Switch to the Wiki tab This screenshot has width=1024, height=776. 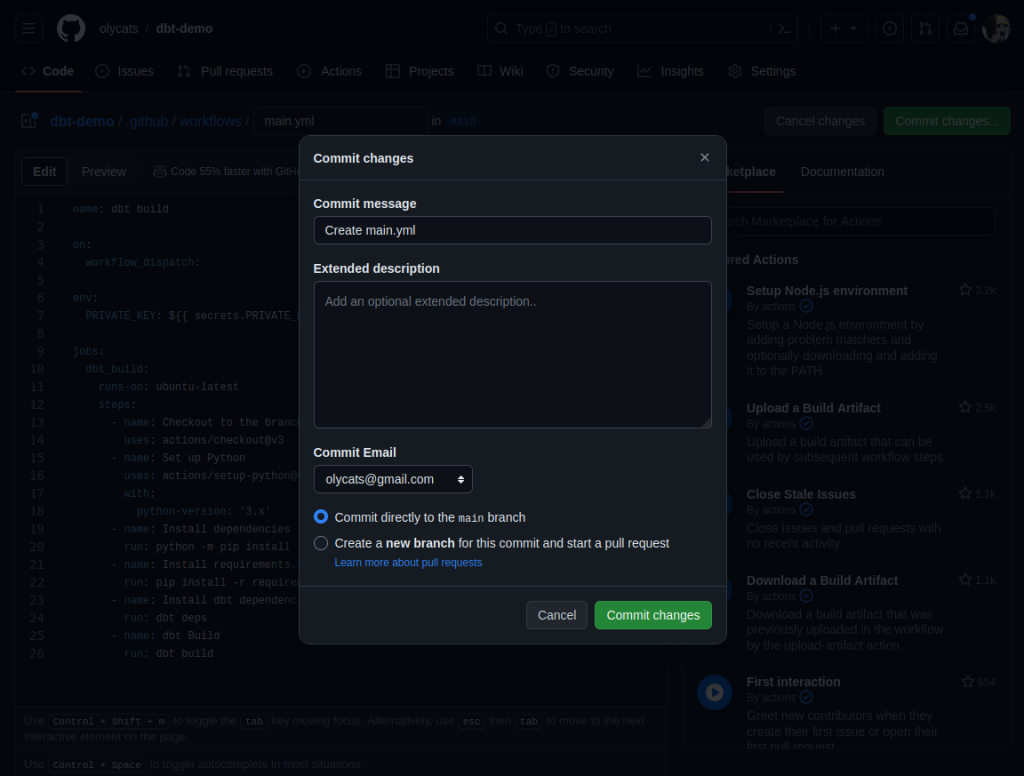pyautogui.click(x=500, y=71)
